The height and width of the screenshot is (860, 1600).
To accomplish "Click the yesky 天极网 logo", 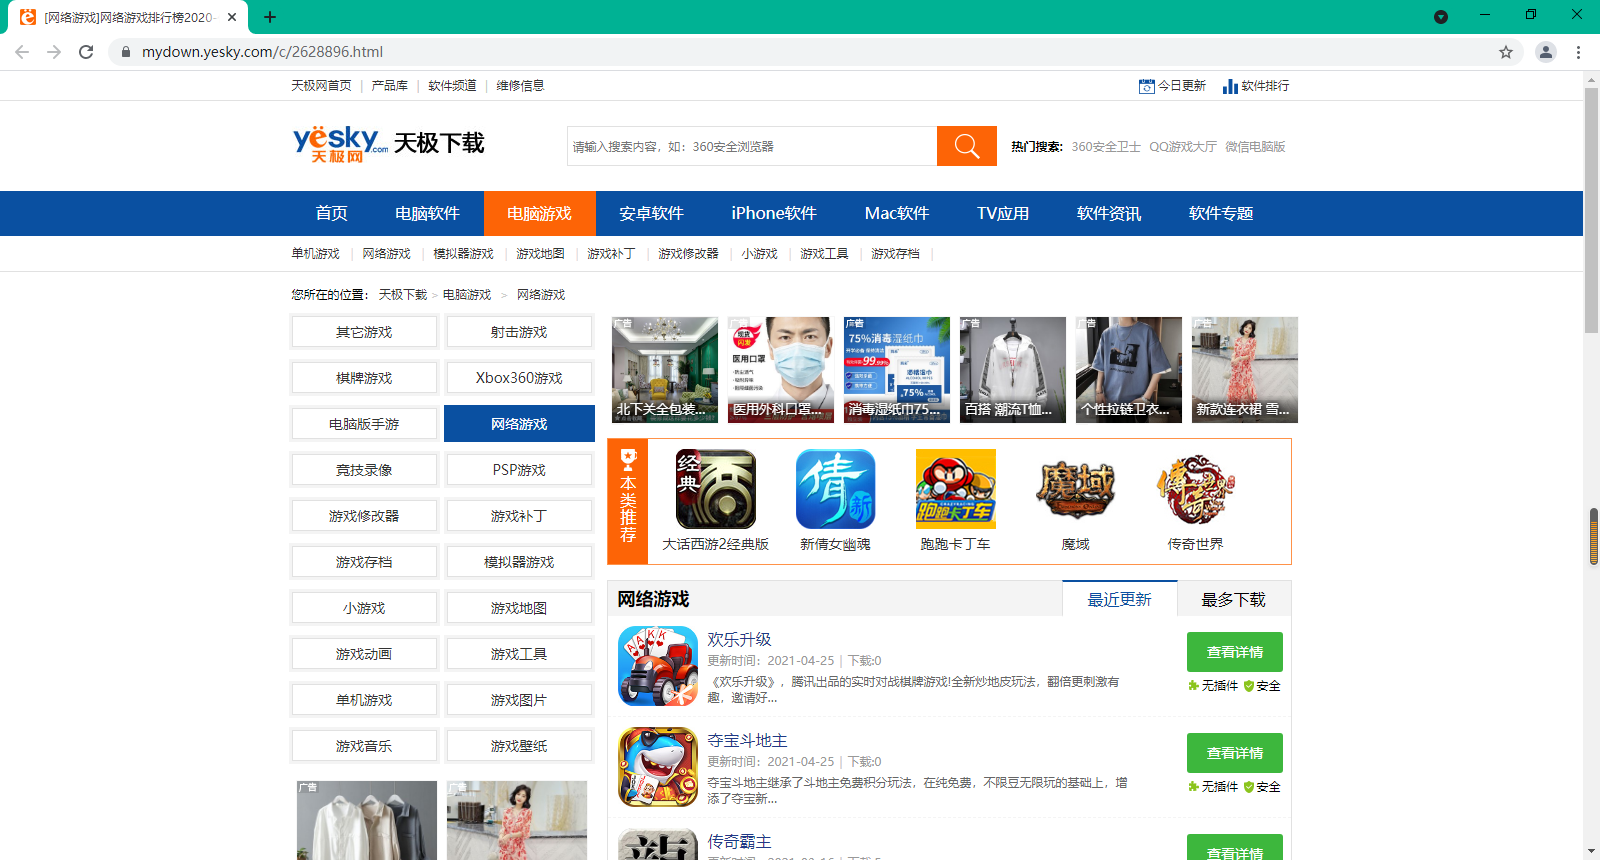I will pos(340,144).
